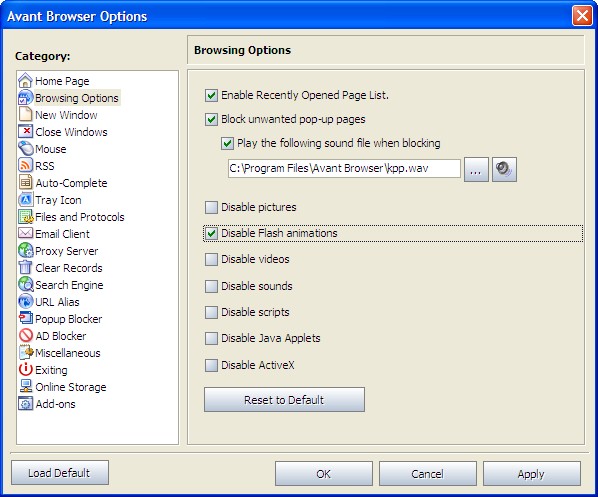Select the Mouse category
The image size is (598, 497).
(x=51, y=149)
